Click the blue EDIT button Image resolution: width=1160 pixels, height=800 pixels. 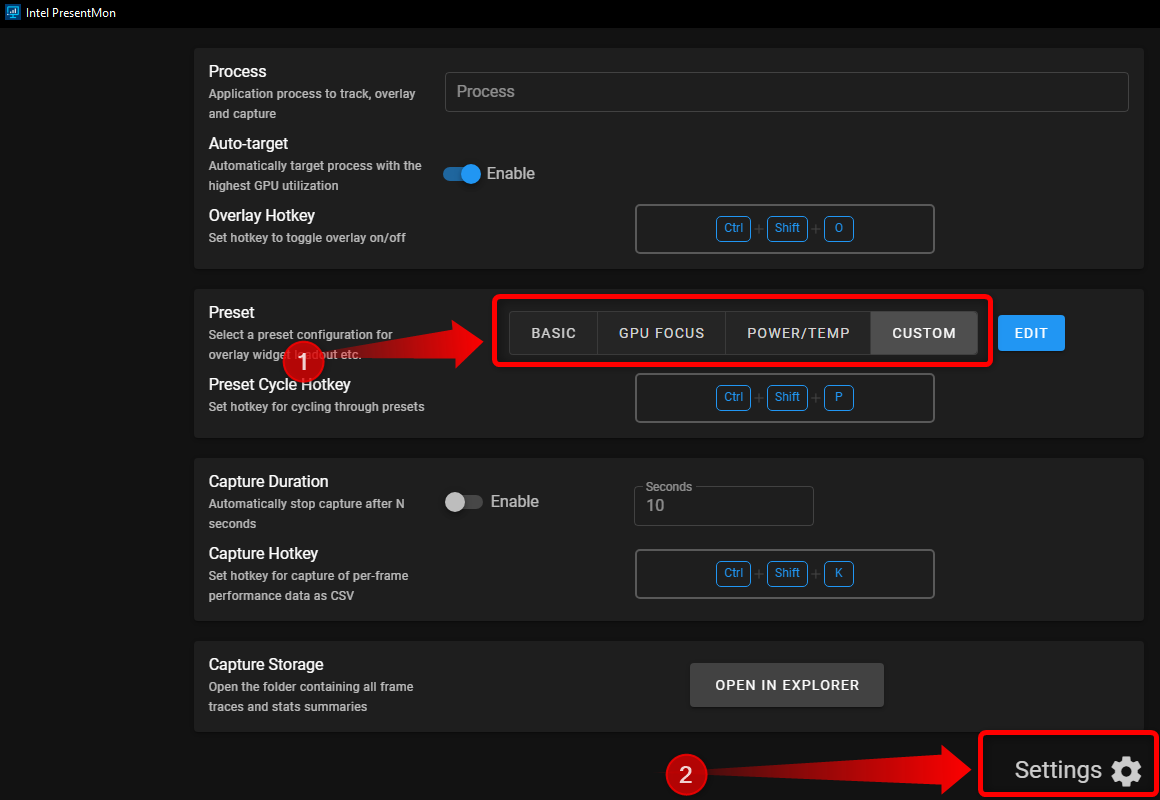(1031, 333)
